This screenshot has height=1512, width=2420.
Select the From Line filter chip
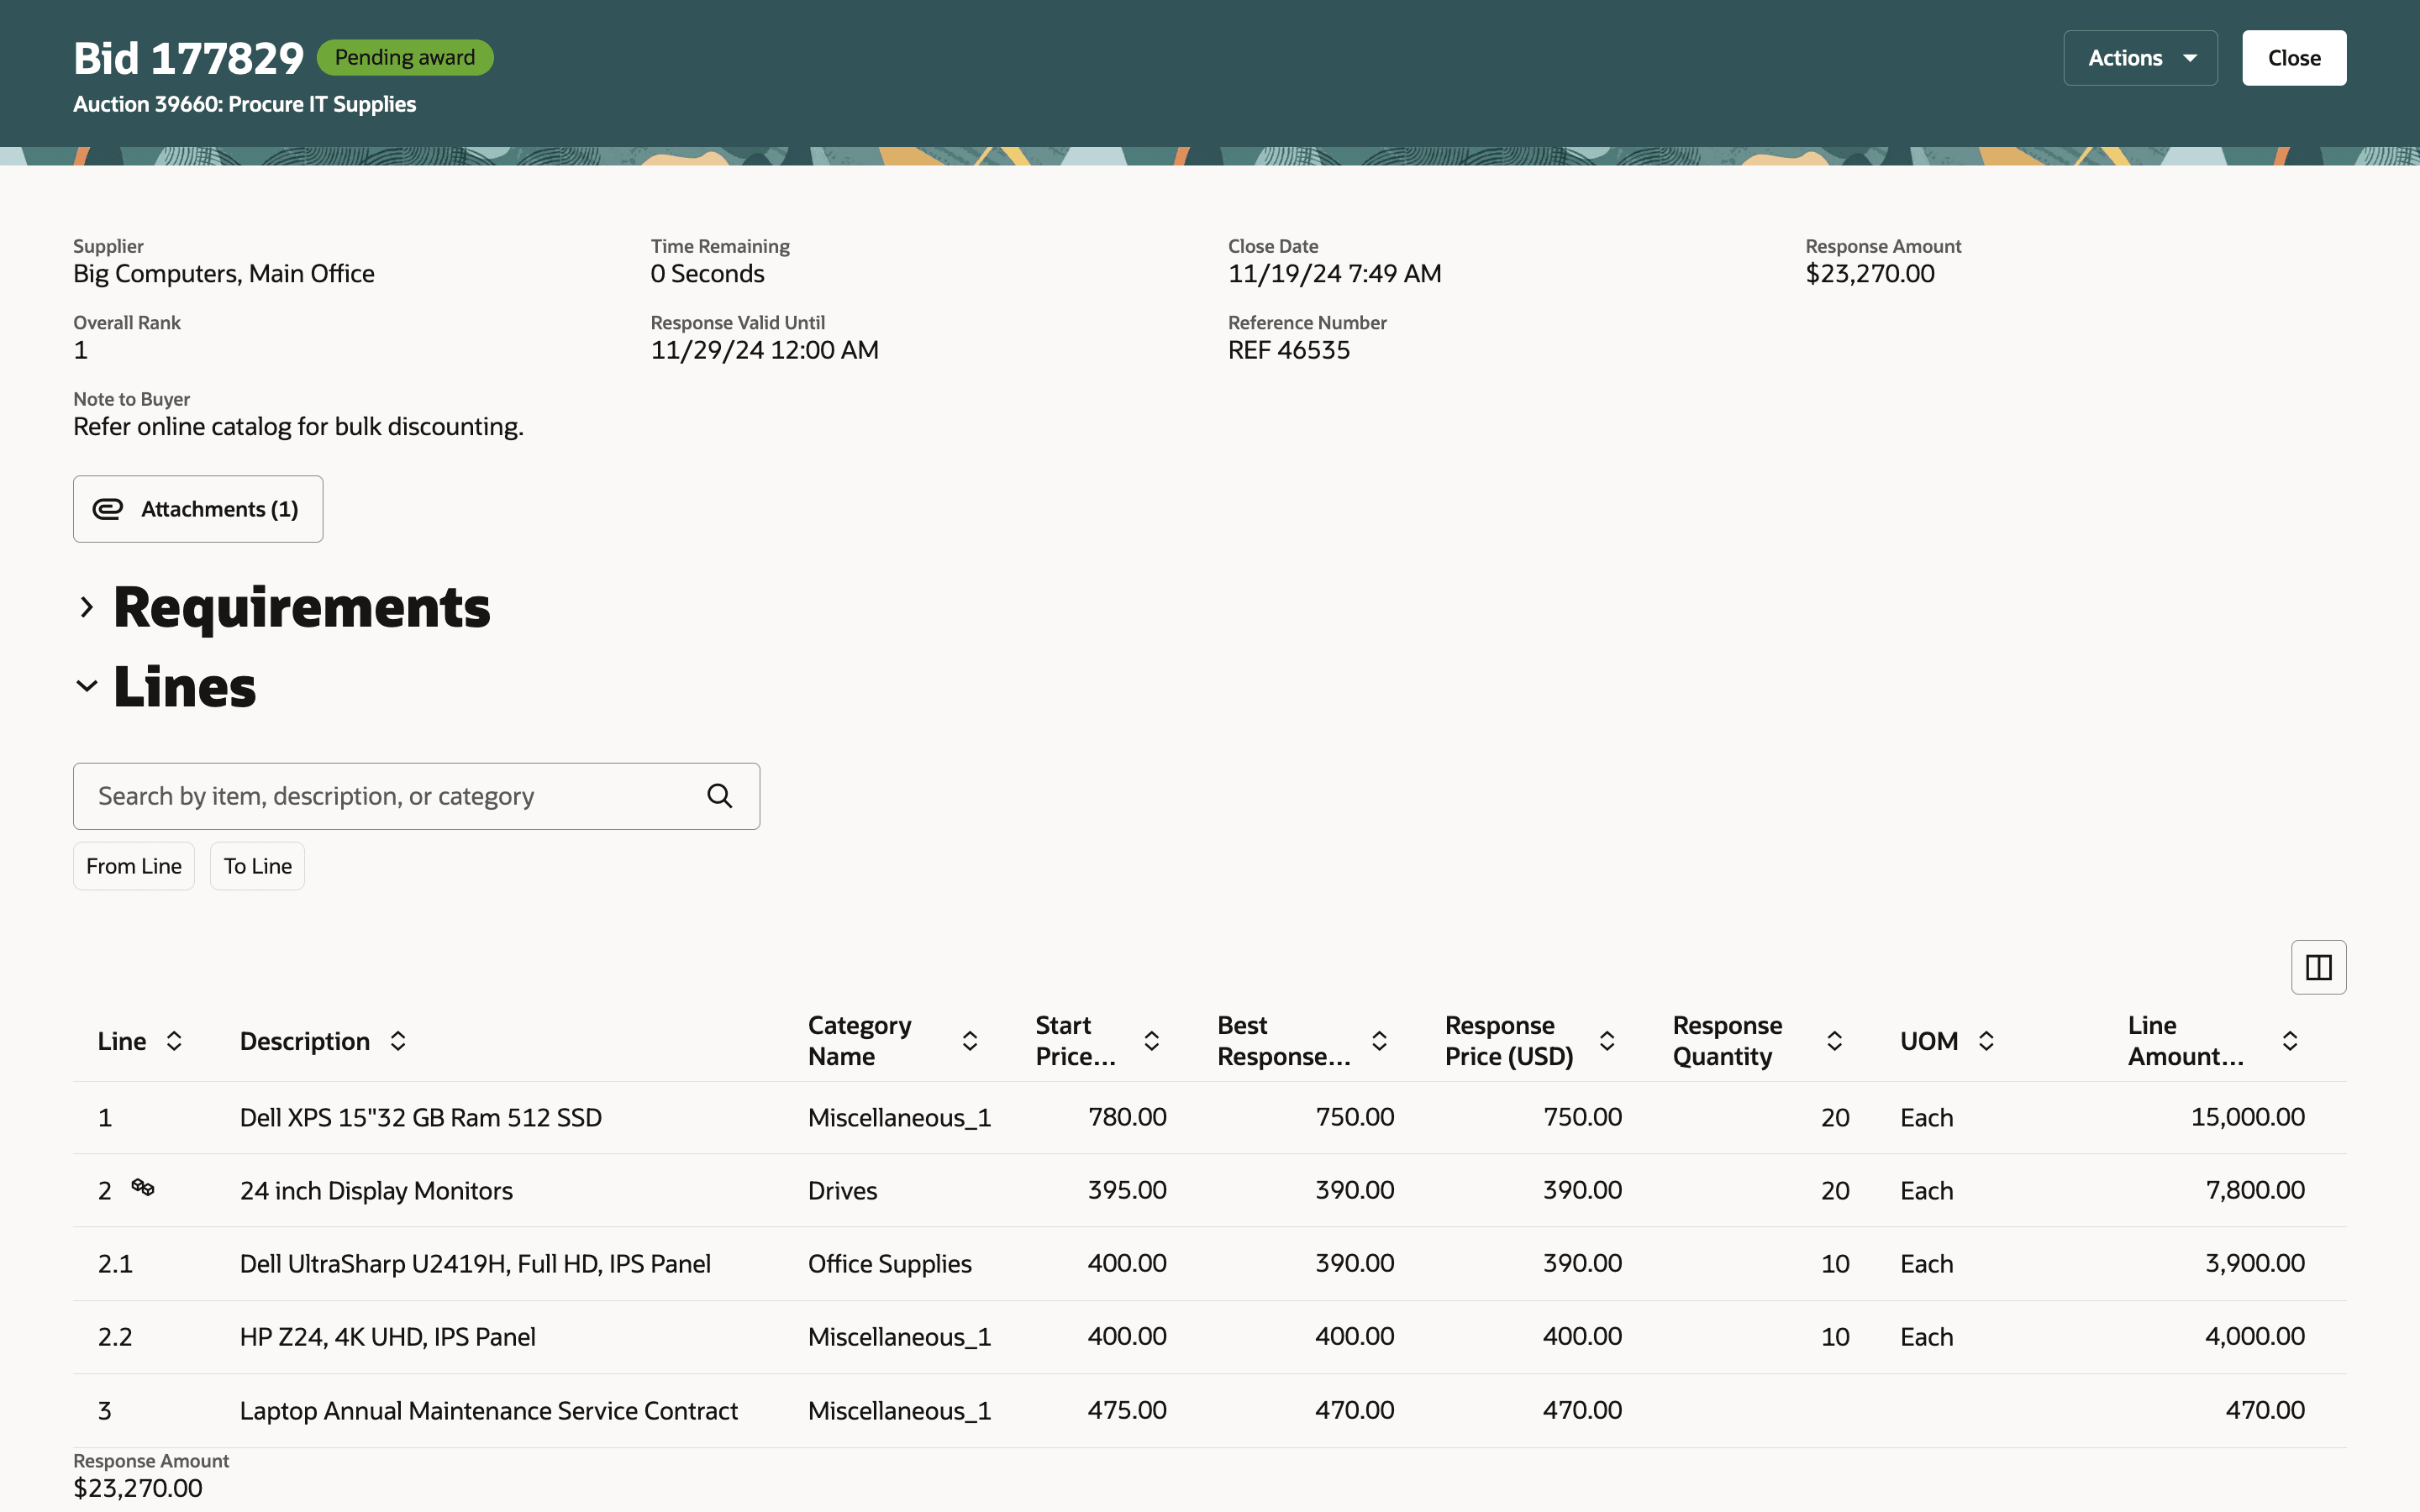(134, 866)
